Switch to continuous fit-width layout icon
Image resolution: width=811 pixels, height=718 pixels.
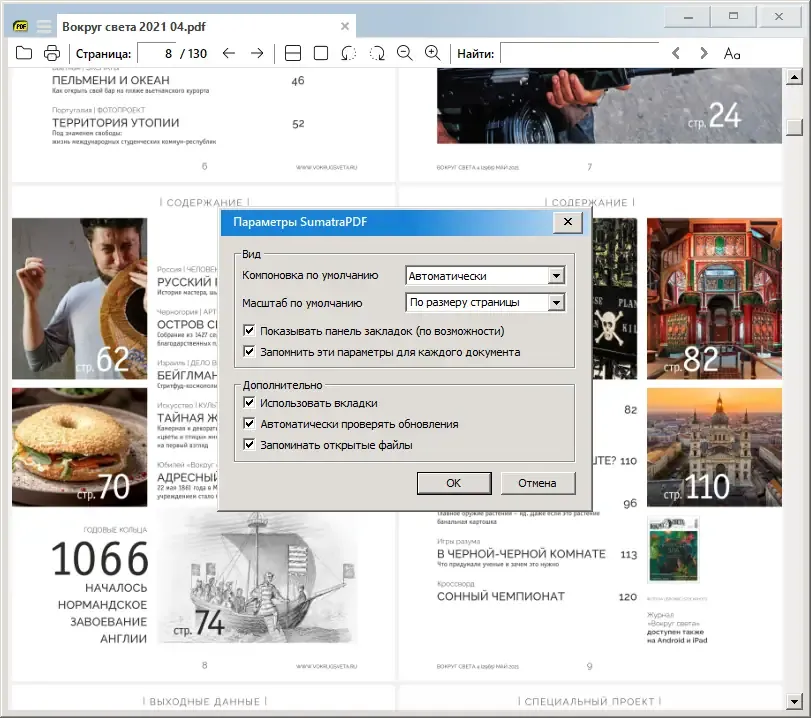point(293,53)
